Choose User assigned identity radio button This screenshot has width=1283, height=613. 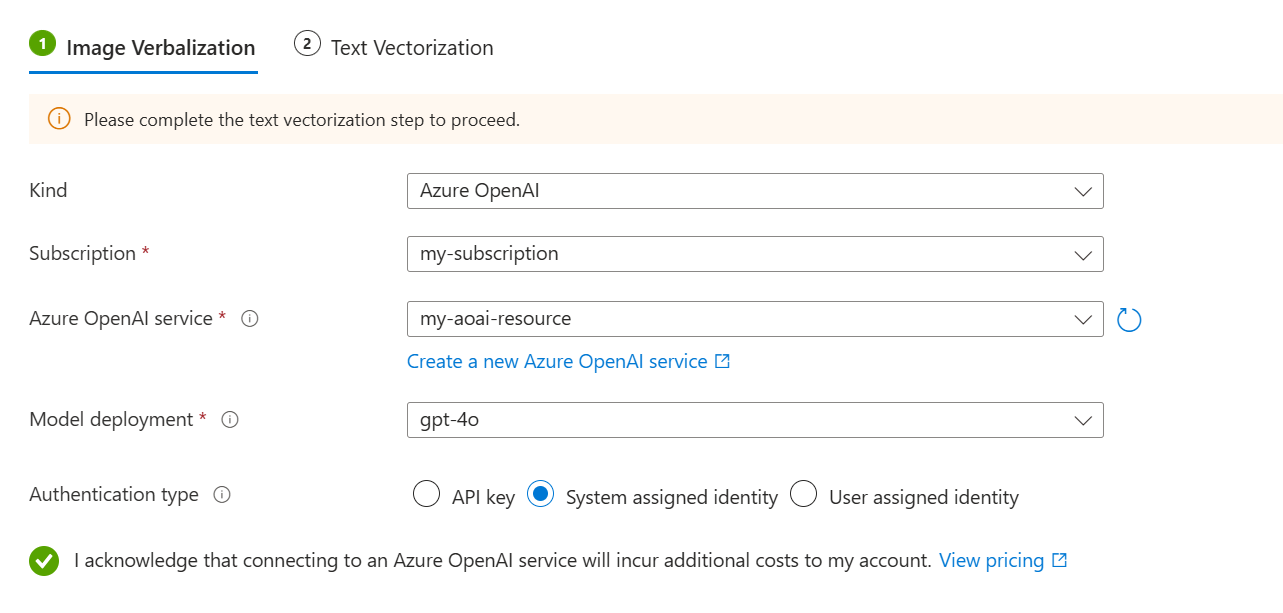804,495
